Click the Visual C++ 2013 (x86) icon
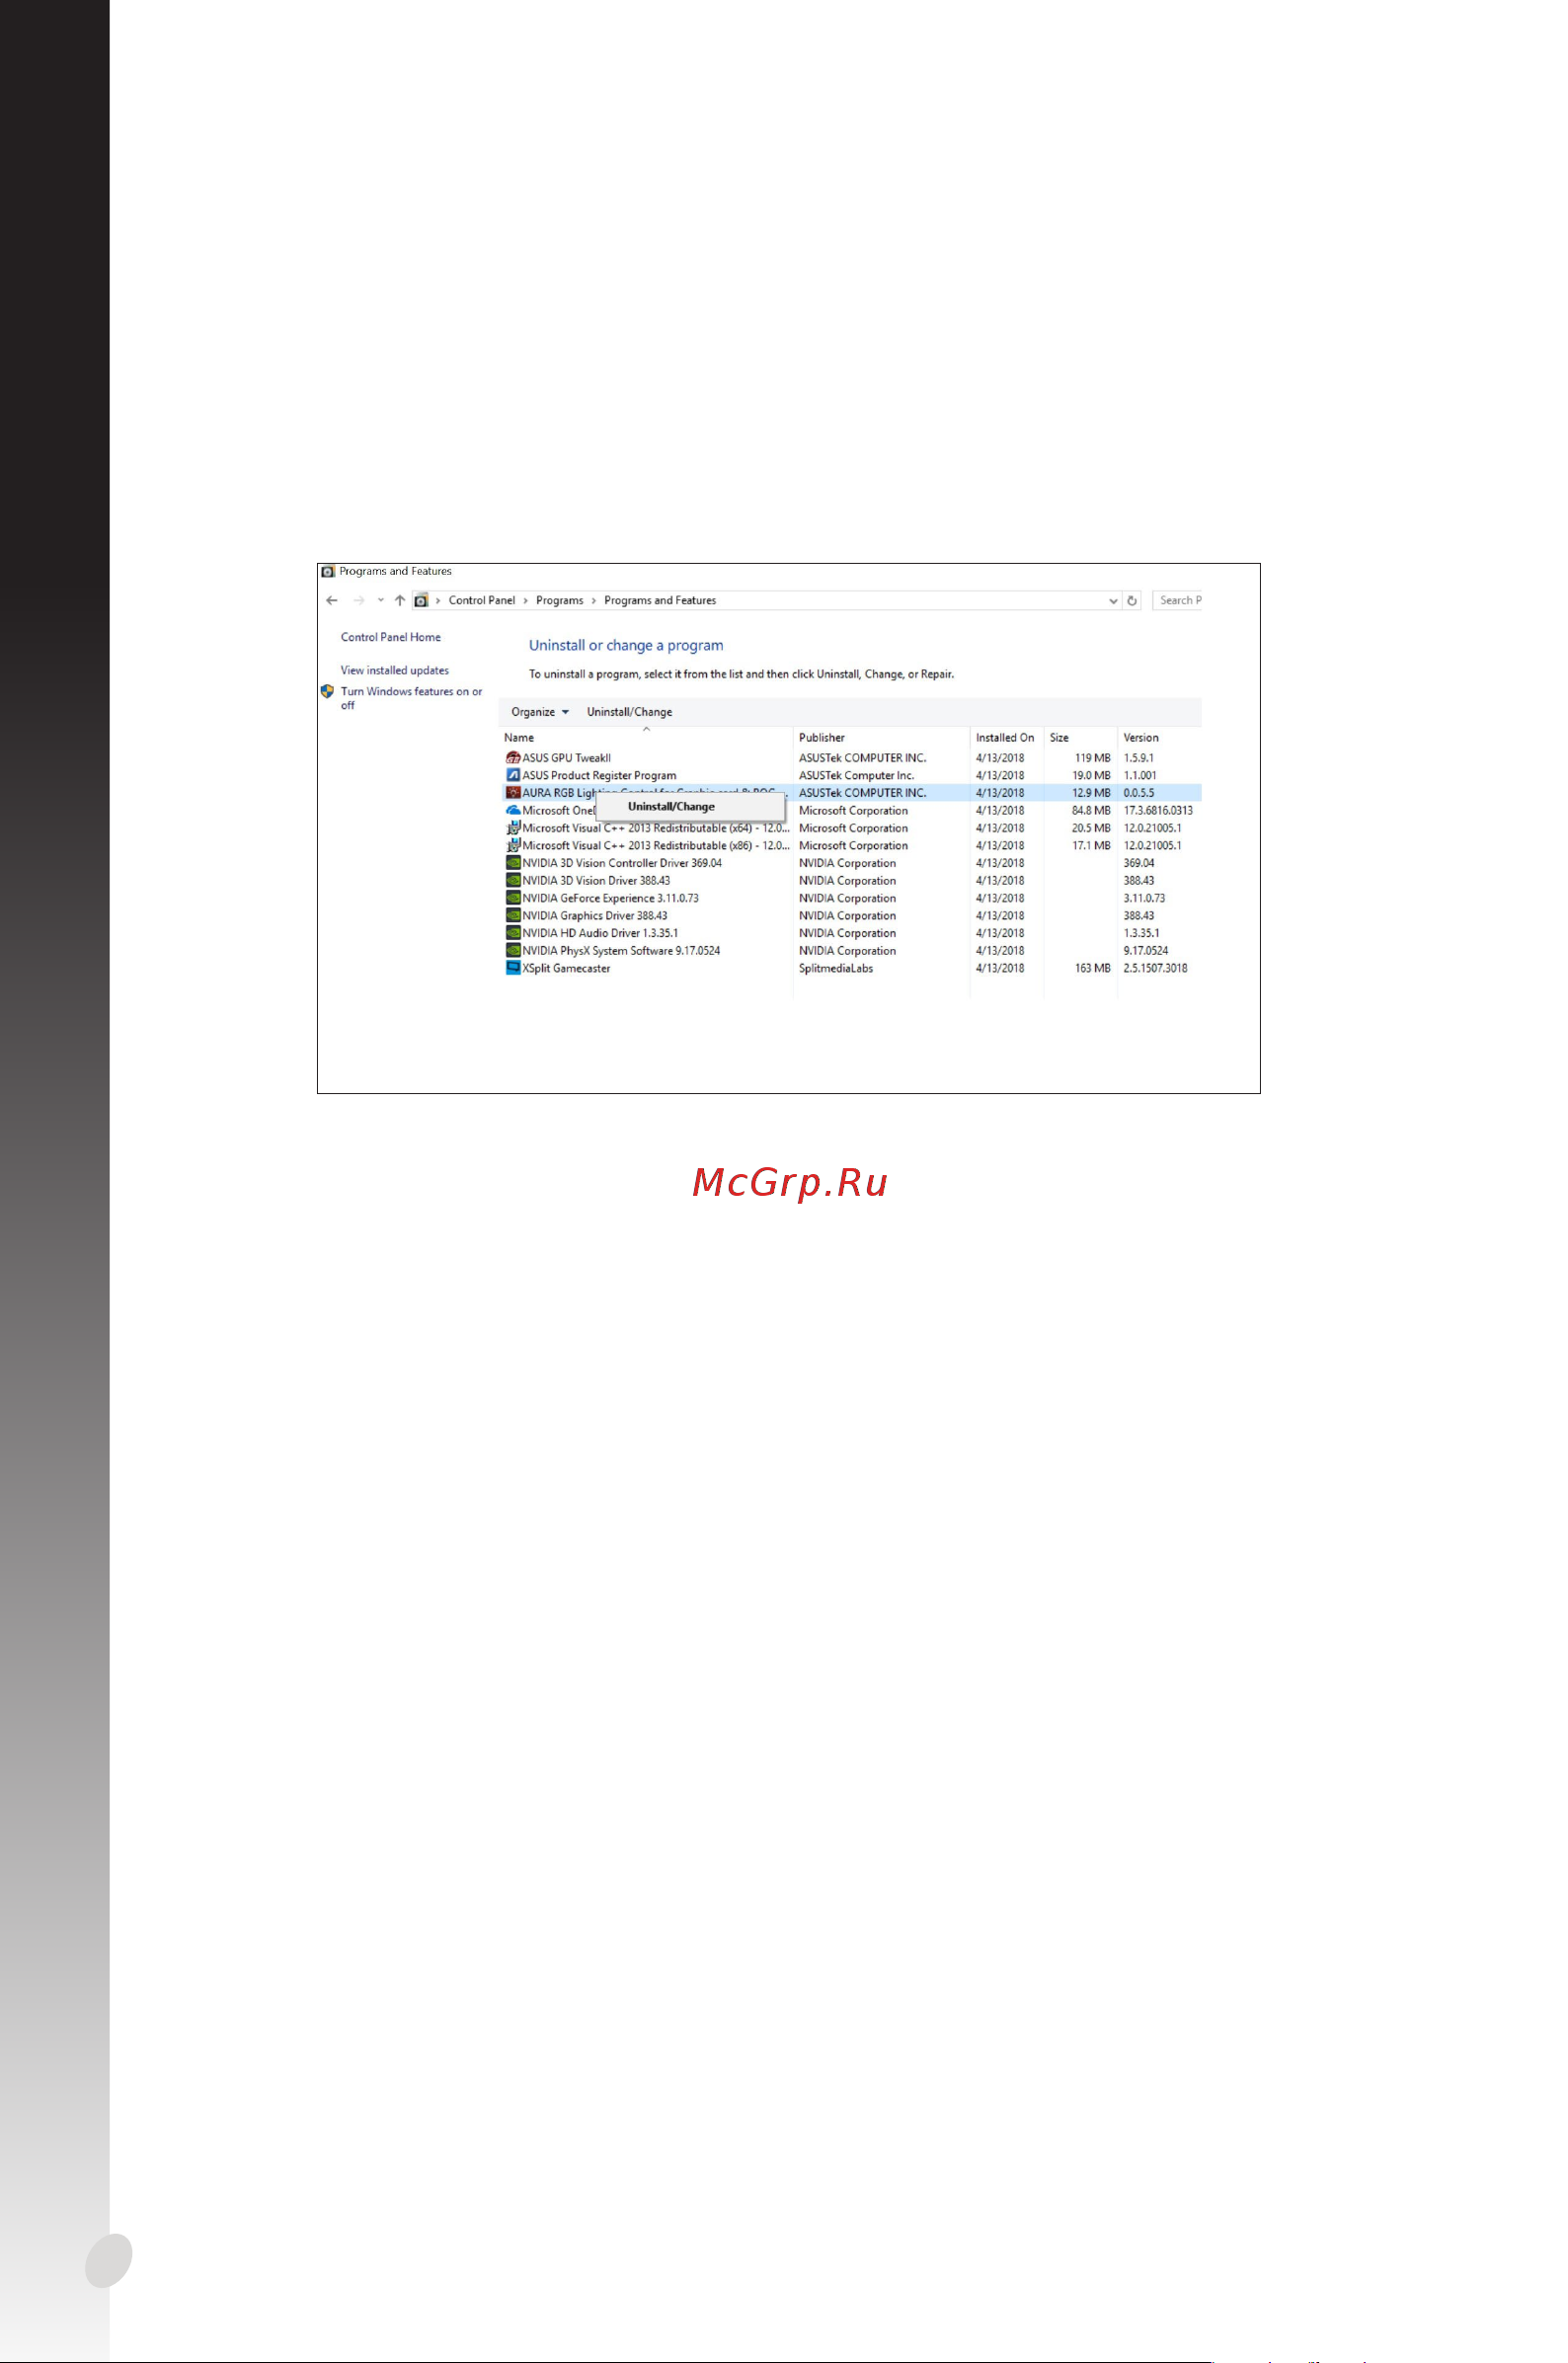The image size is (1568, 2363). pyautogui.click(x=513, y=846)
